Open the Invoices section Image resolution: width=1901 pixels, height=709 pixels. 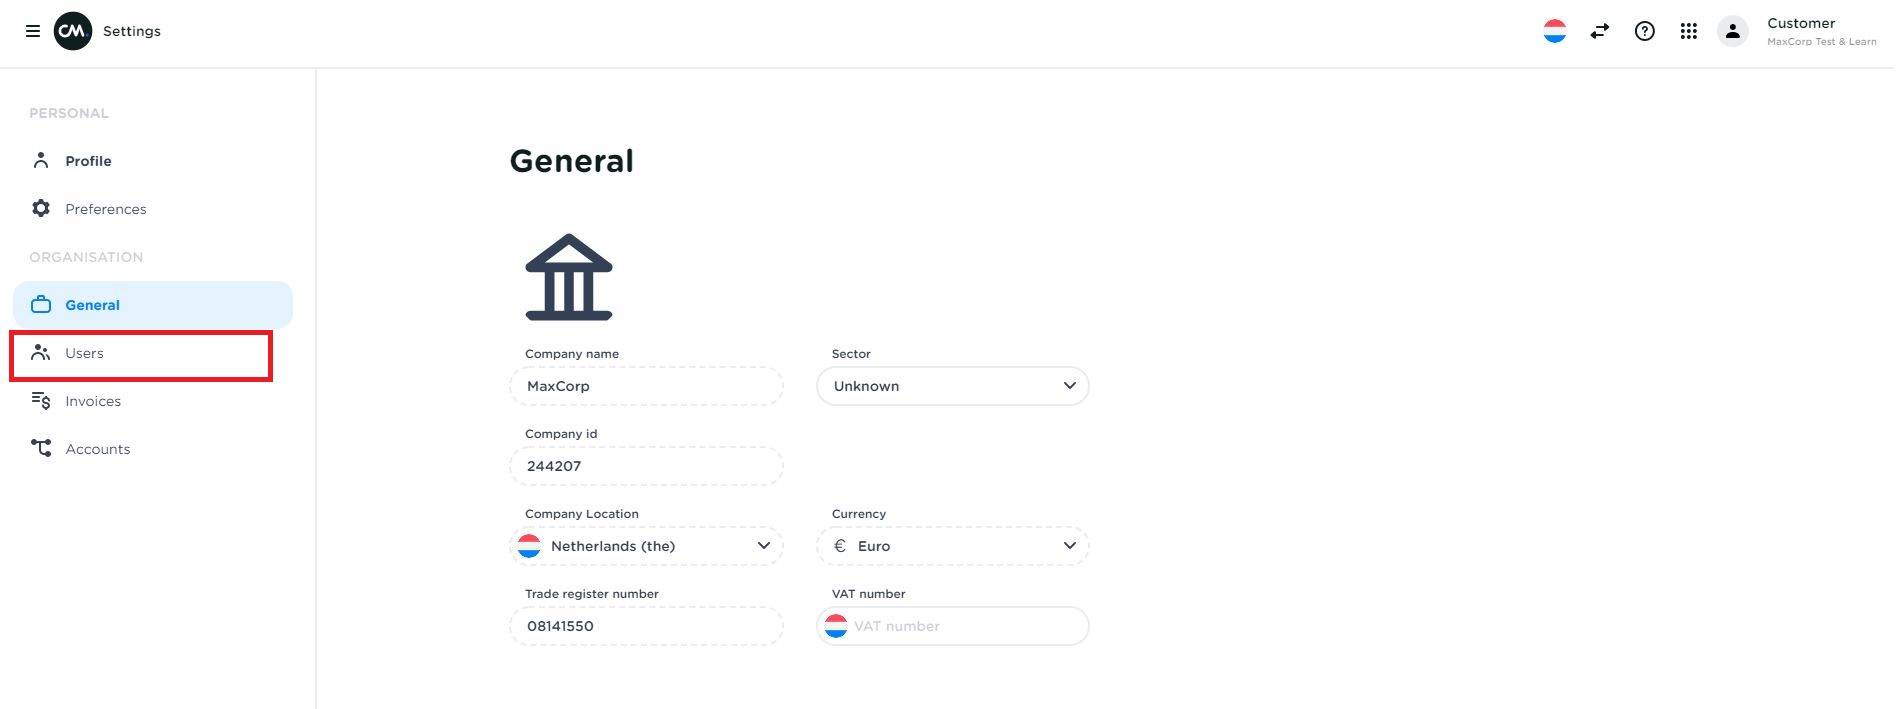click(x=93, y=401)
